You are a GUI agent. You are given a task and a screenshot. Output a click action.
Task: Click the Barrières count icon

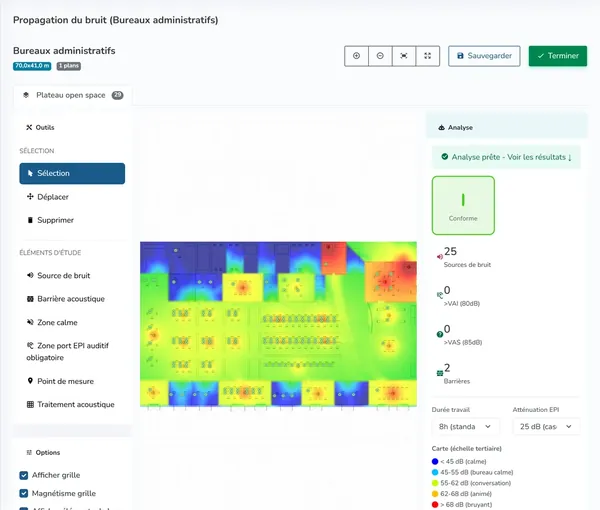pos(440,373)
